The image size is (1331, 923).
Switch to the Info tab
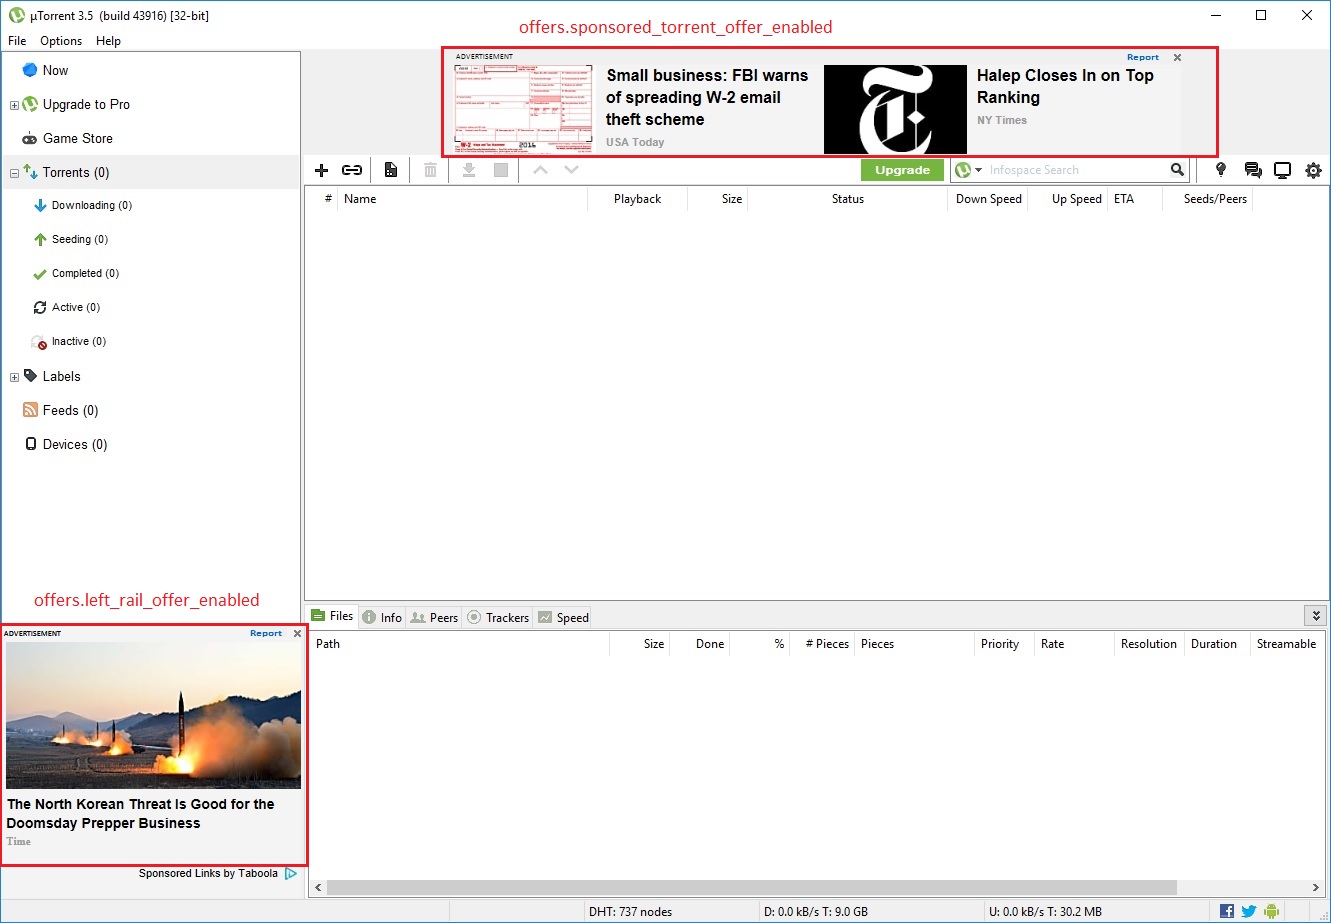click(382, 617)
